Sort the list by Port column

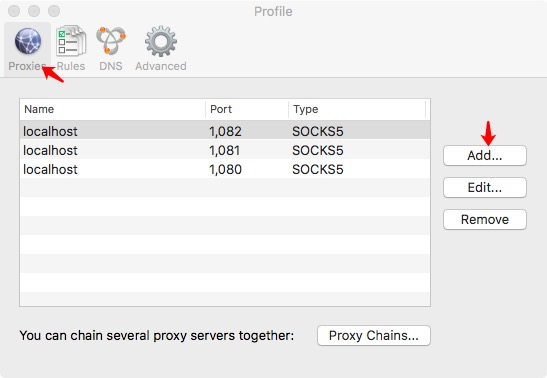247,109
